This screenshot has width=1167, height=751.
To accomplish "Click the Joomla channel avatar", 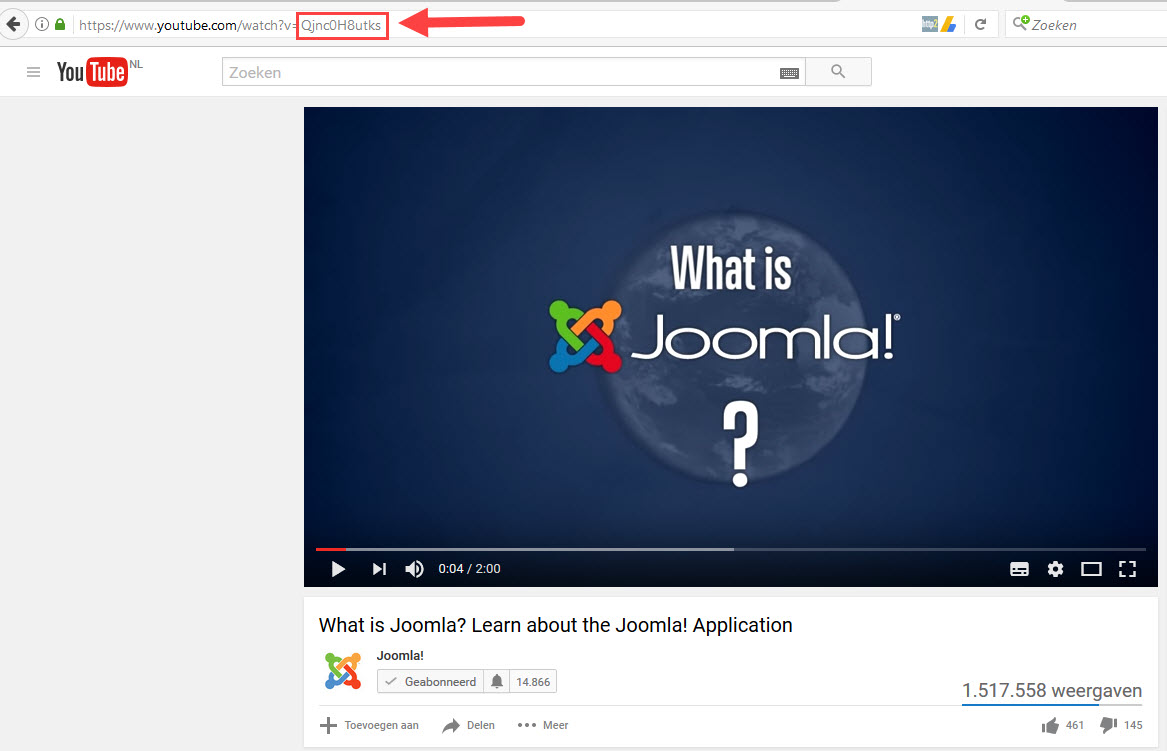I will click(343, 671).
